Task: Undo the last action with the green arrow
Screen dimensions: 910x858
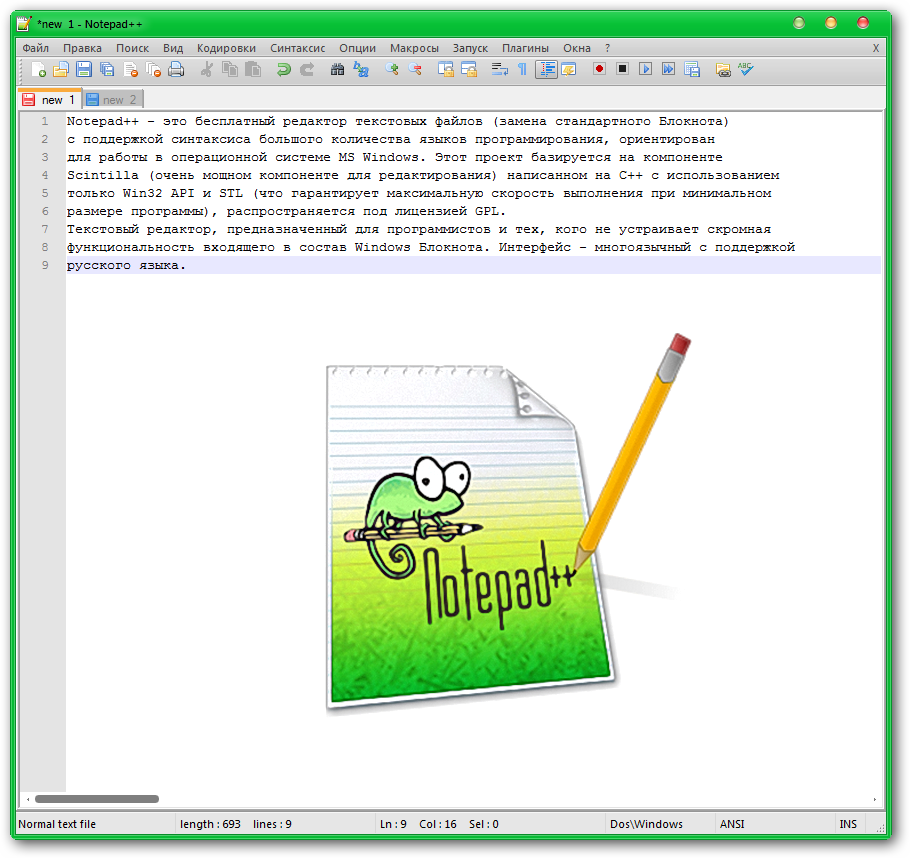Action: pyautogui.click(x=284, y=70)
